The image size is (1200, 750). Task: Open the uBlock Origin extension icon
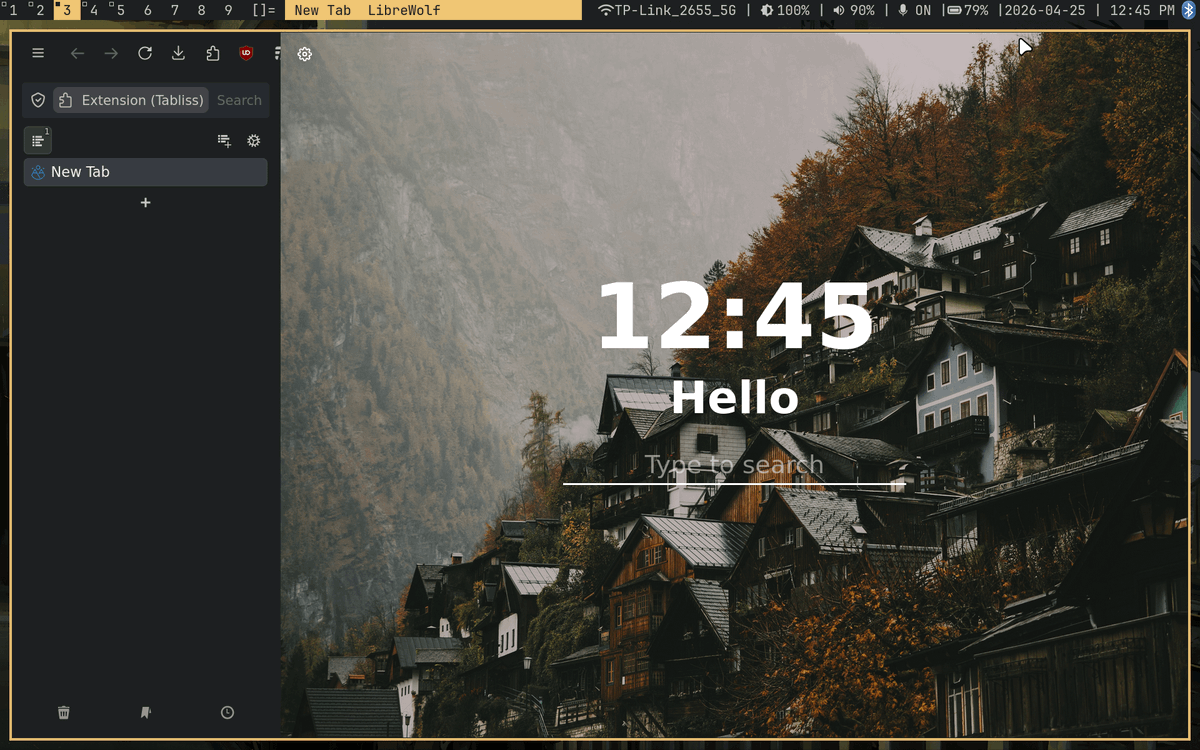point(246,53)
